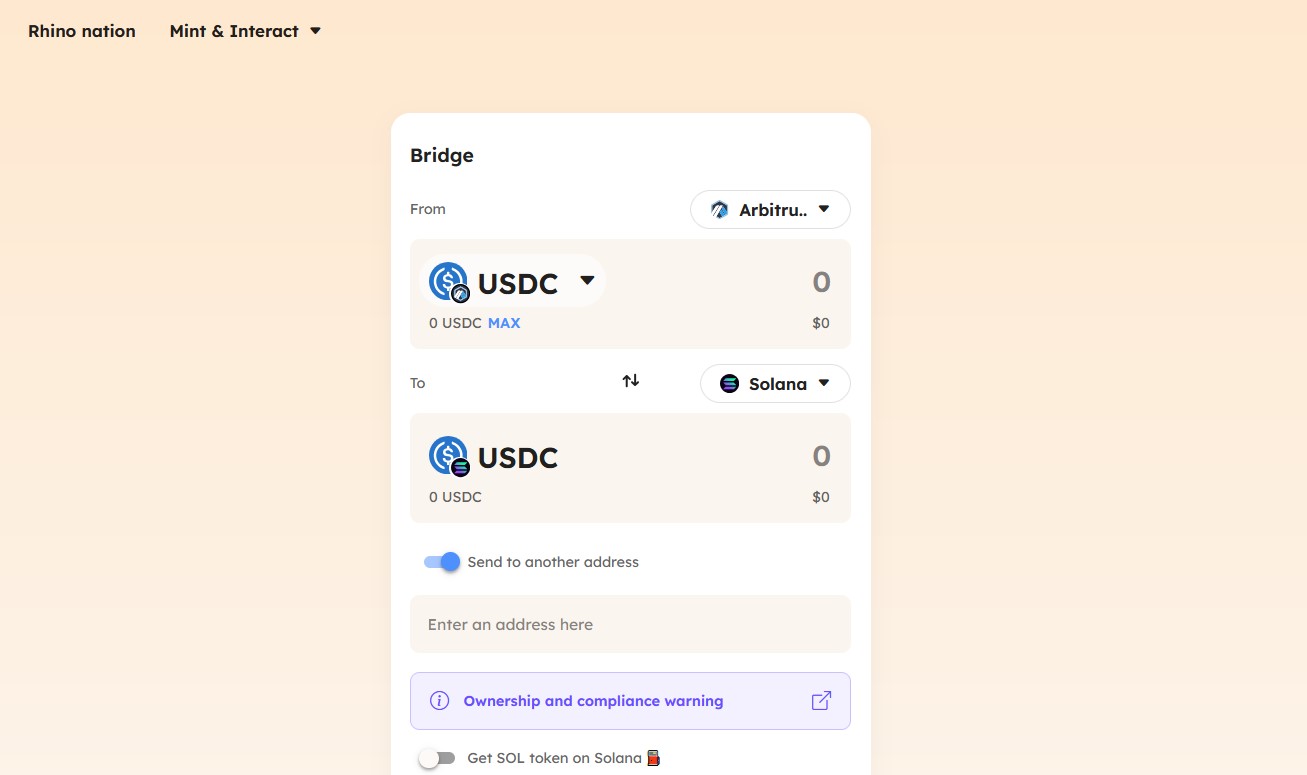
Task: Click the info circle icon in warning banner
Action: click(439, 701)
